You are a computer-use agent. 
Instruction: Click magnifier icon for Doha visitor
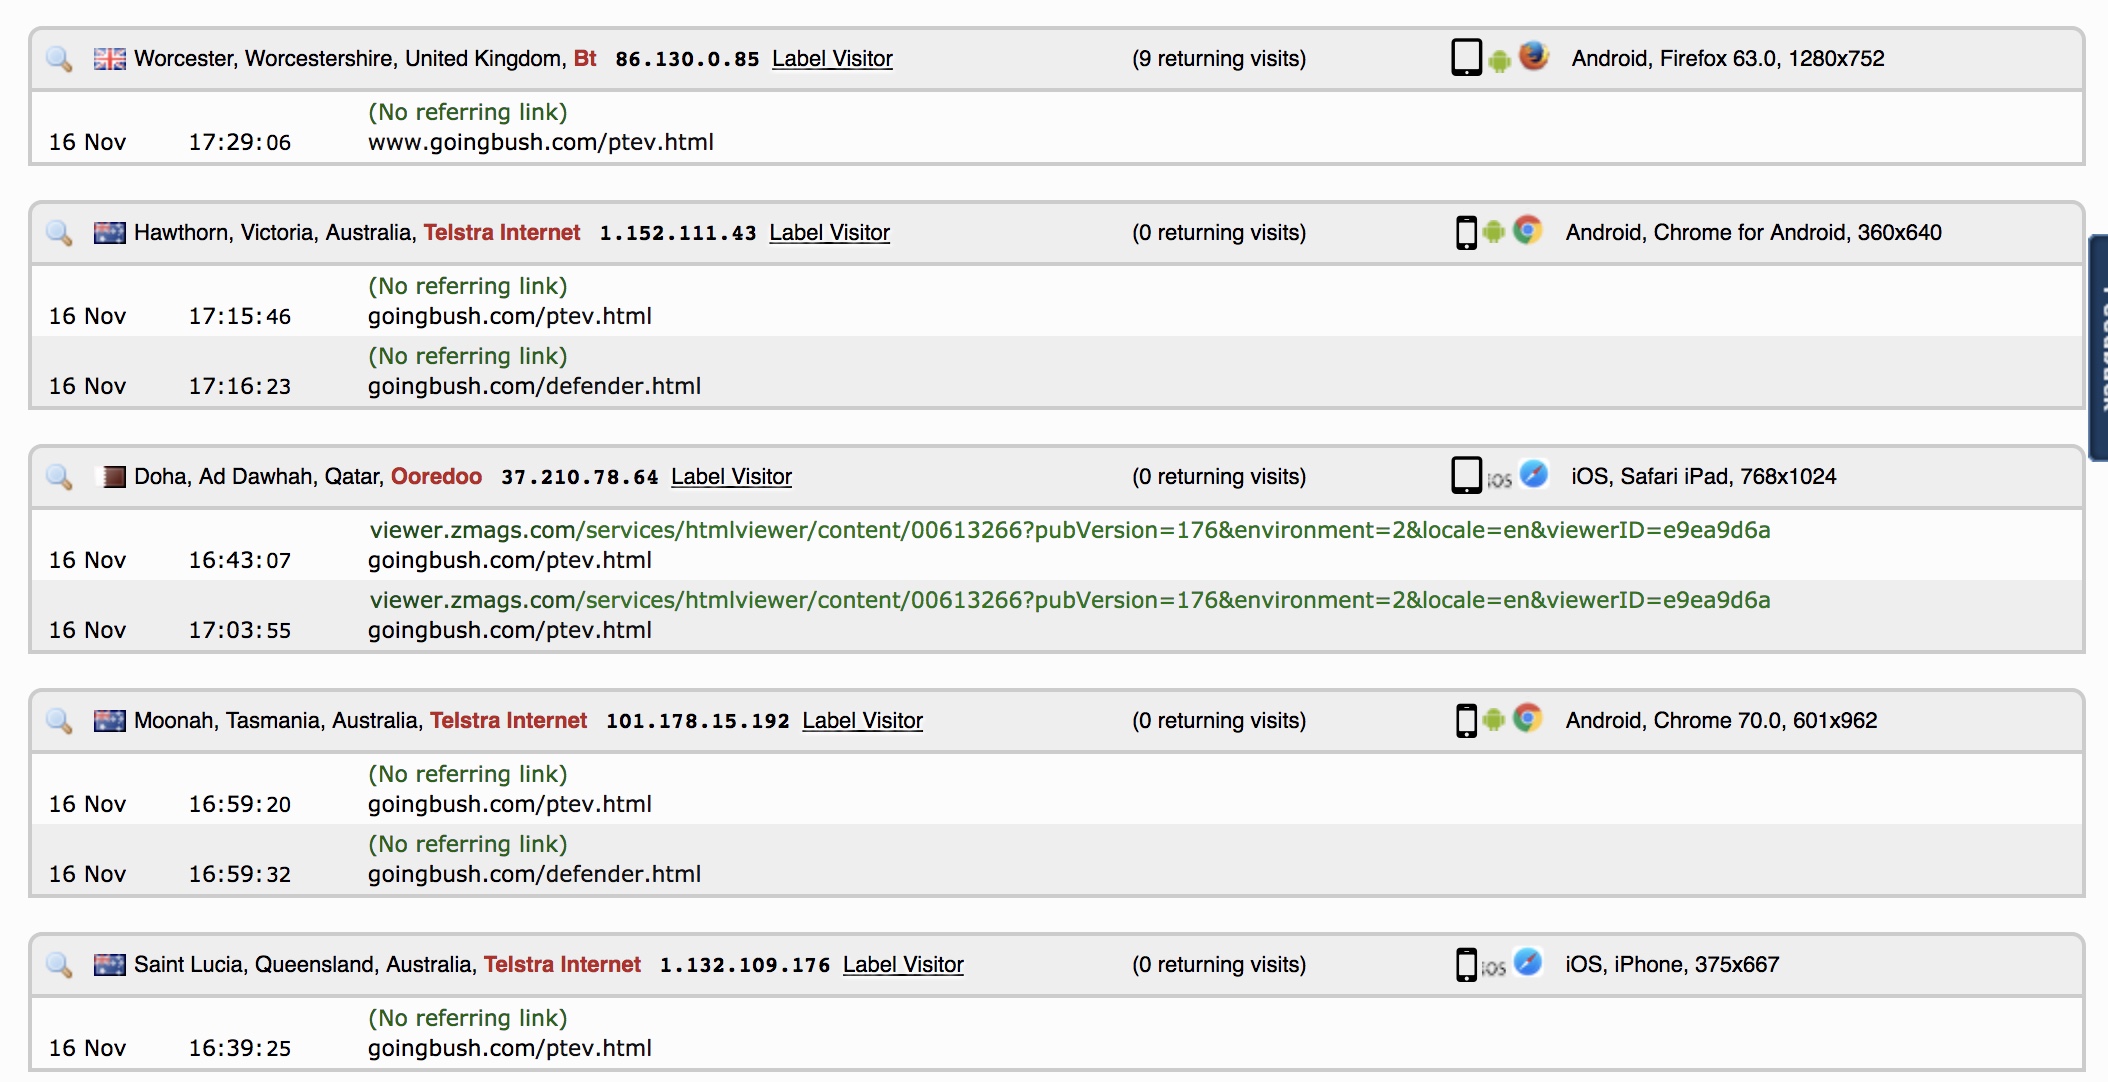tap(59, 477)
